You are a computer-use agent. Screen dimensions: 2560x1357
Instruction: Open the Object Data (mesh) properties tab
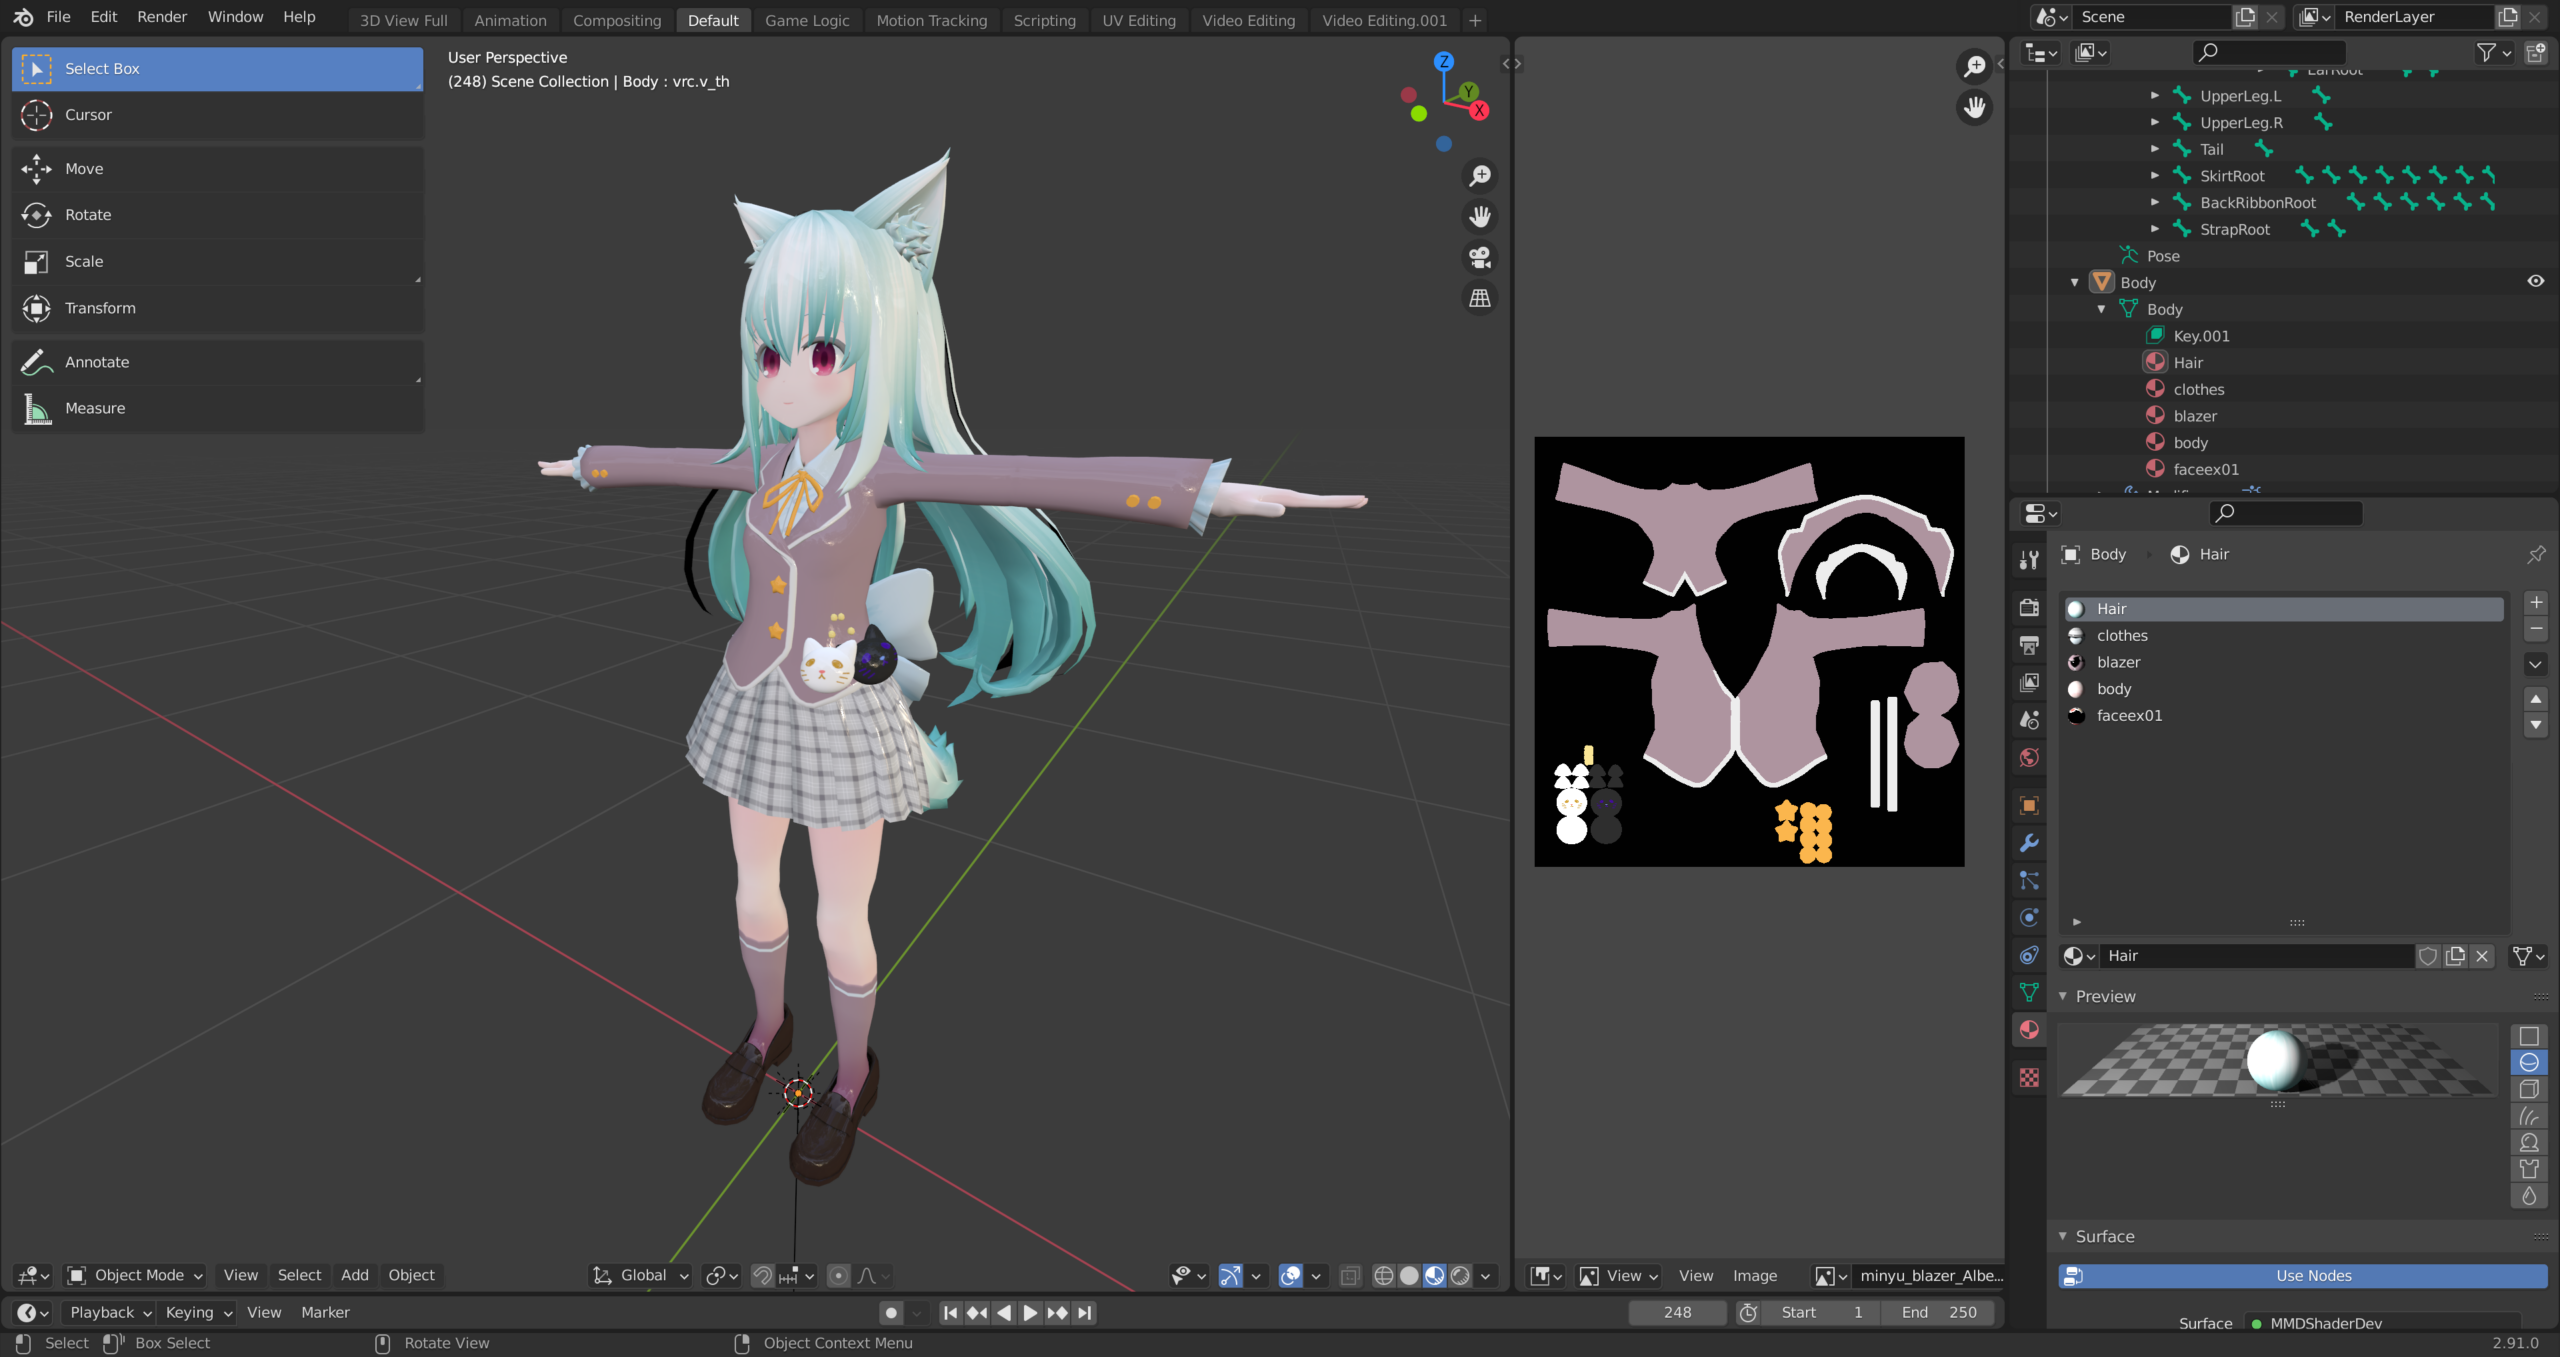click(2029, 992)
